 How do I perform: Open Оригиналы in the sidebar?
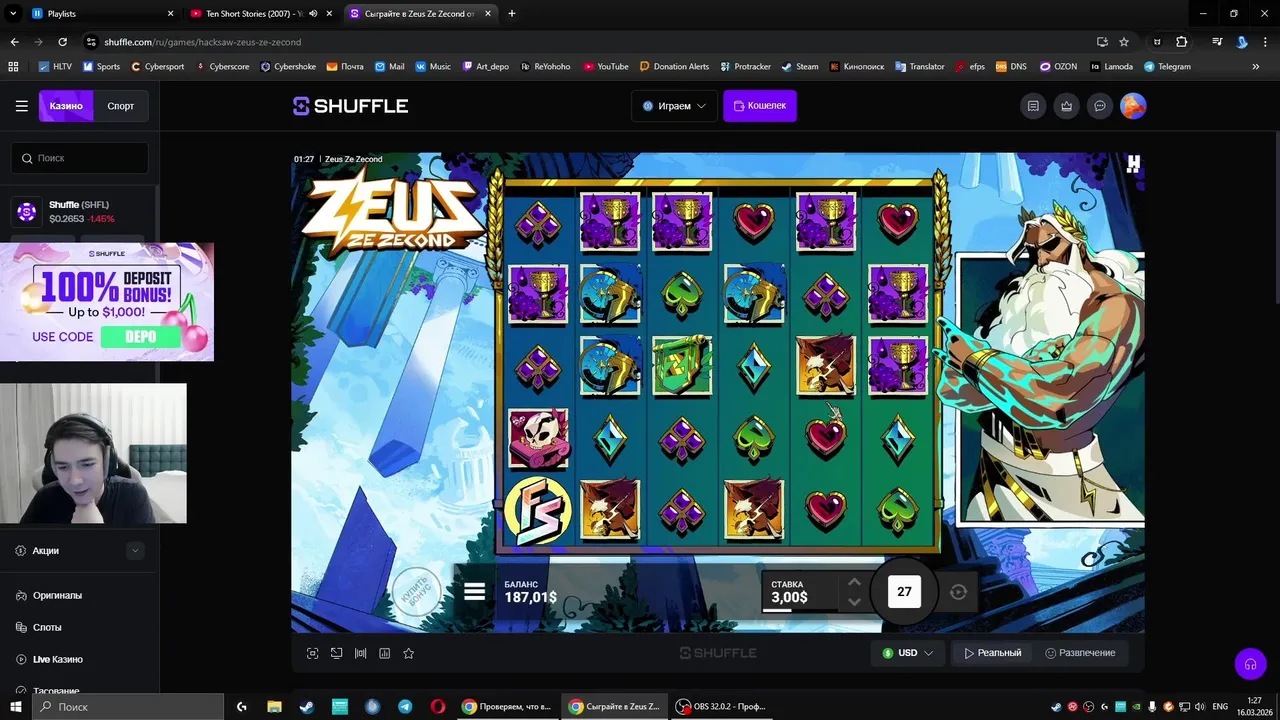coord(57,595)
